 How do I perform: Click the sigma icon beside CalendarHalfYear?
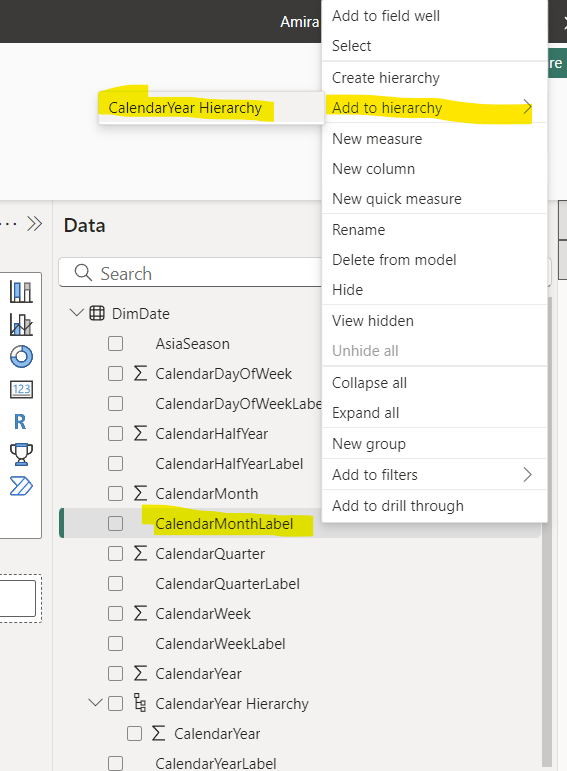140,434
